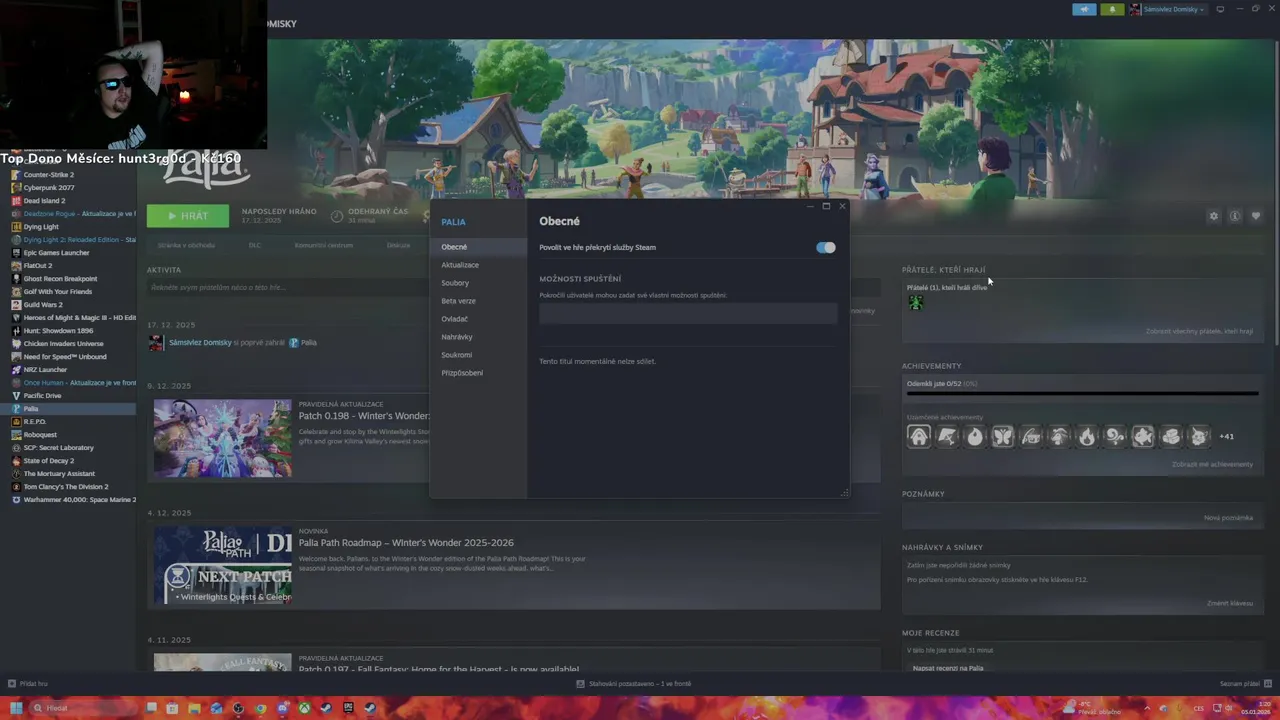Show the +41 more achievements

click(x=1226, y=436)
